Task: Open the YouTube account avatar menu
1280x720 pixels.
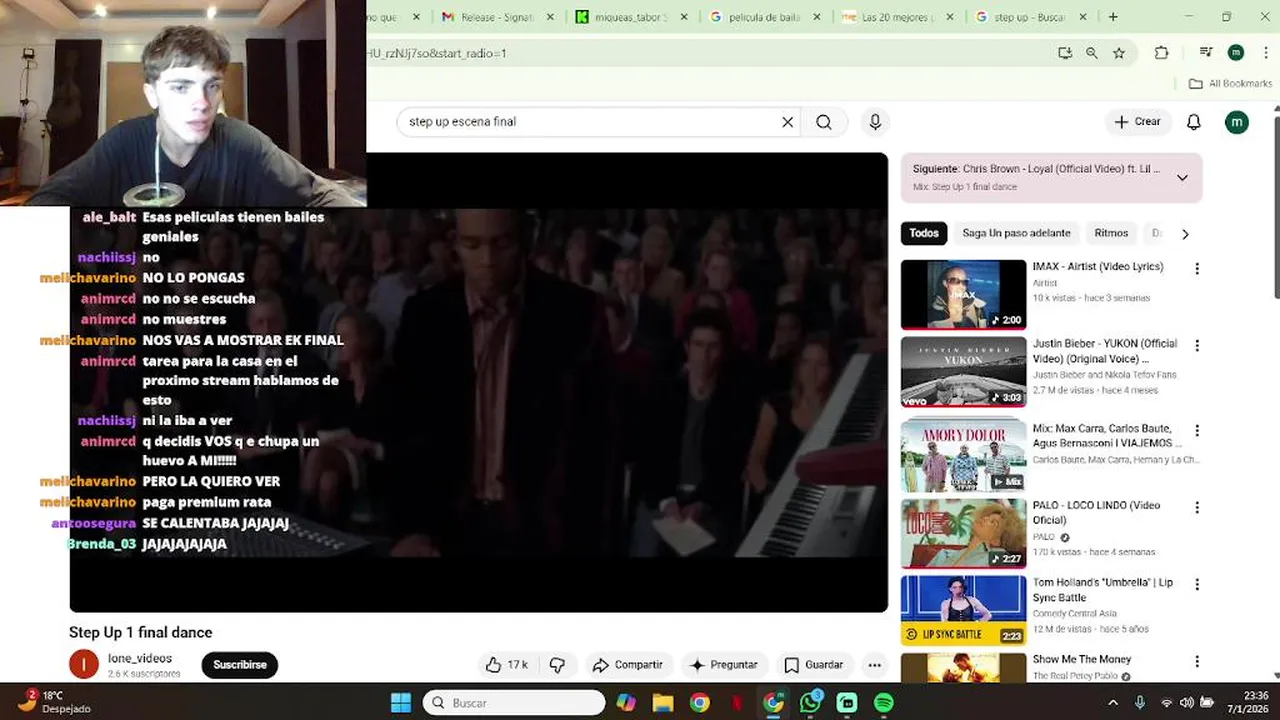Action: (x=1236, y=122)
